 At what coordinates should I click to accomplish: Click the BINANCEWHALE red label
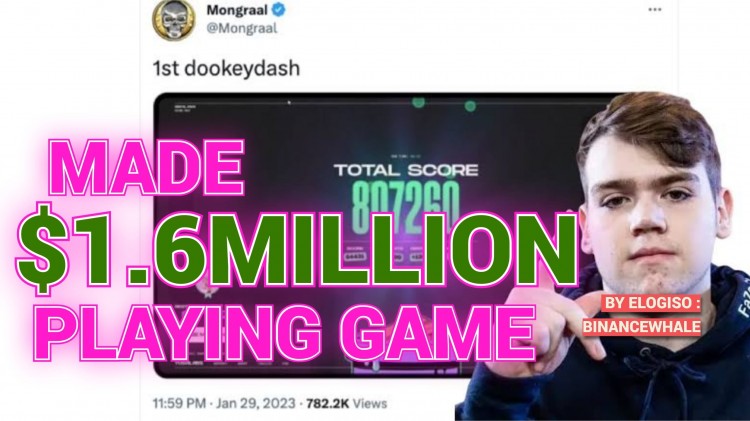pos(641,327)
